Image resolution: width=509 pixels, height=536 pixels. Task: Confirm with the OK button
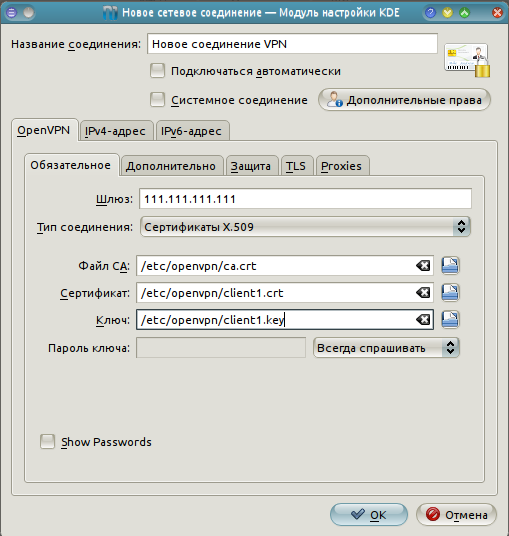tap(369, 514)
